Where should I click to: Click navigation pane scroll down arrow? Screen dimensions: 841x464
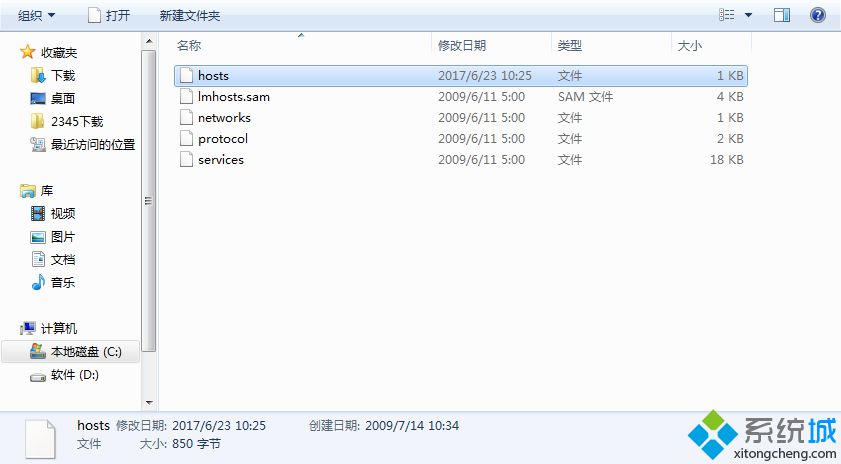[149, 402]
